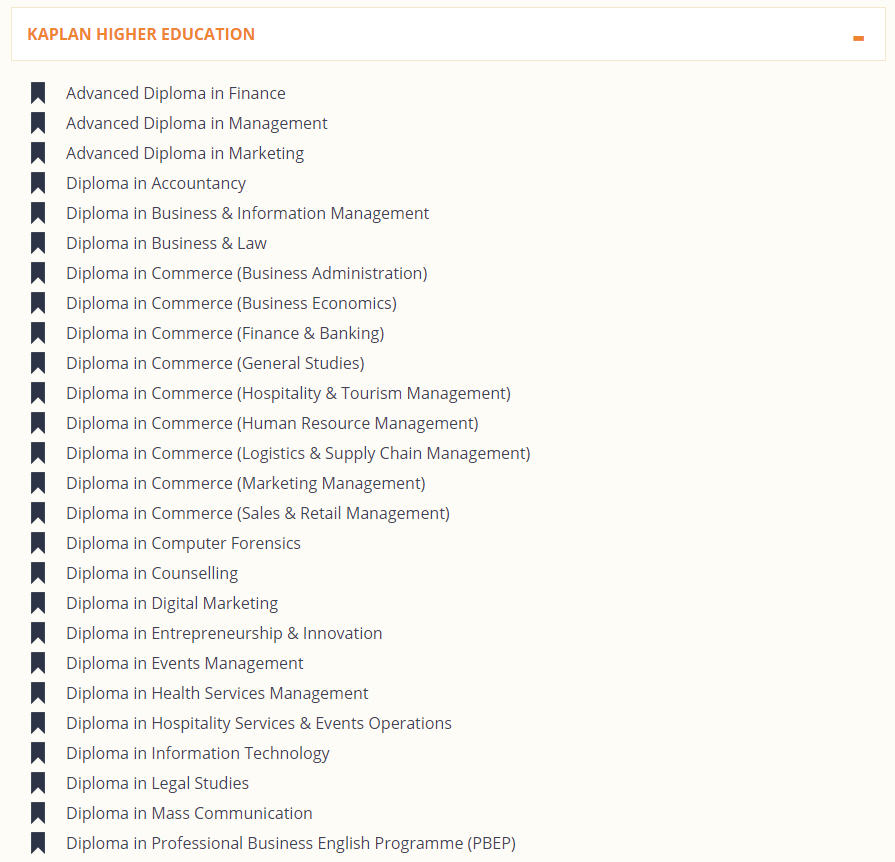Select the text 'Advanced Diploma in Marketing'
Screen dimensions: 895x862
tap(185, 153)
